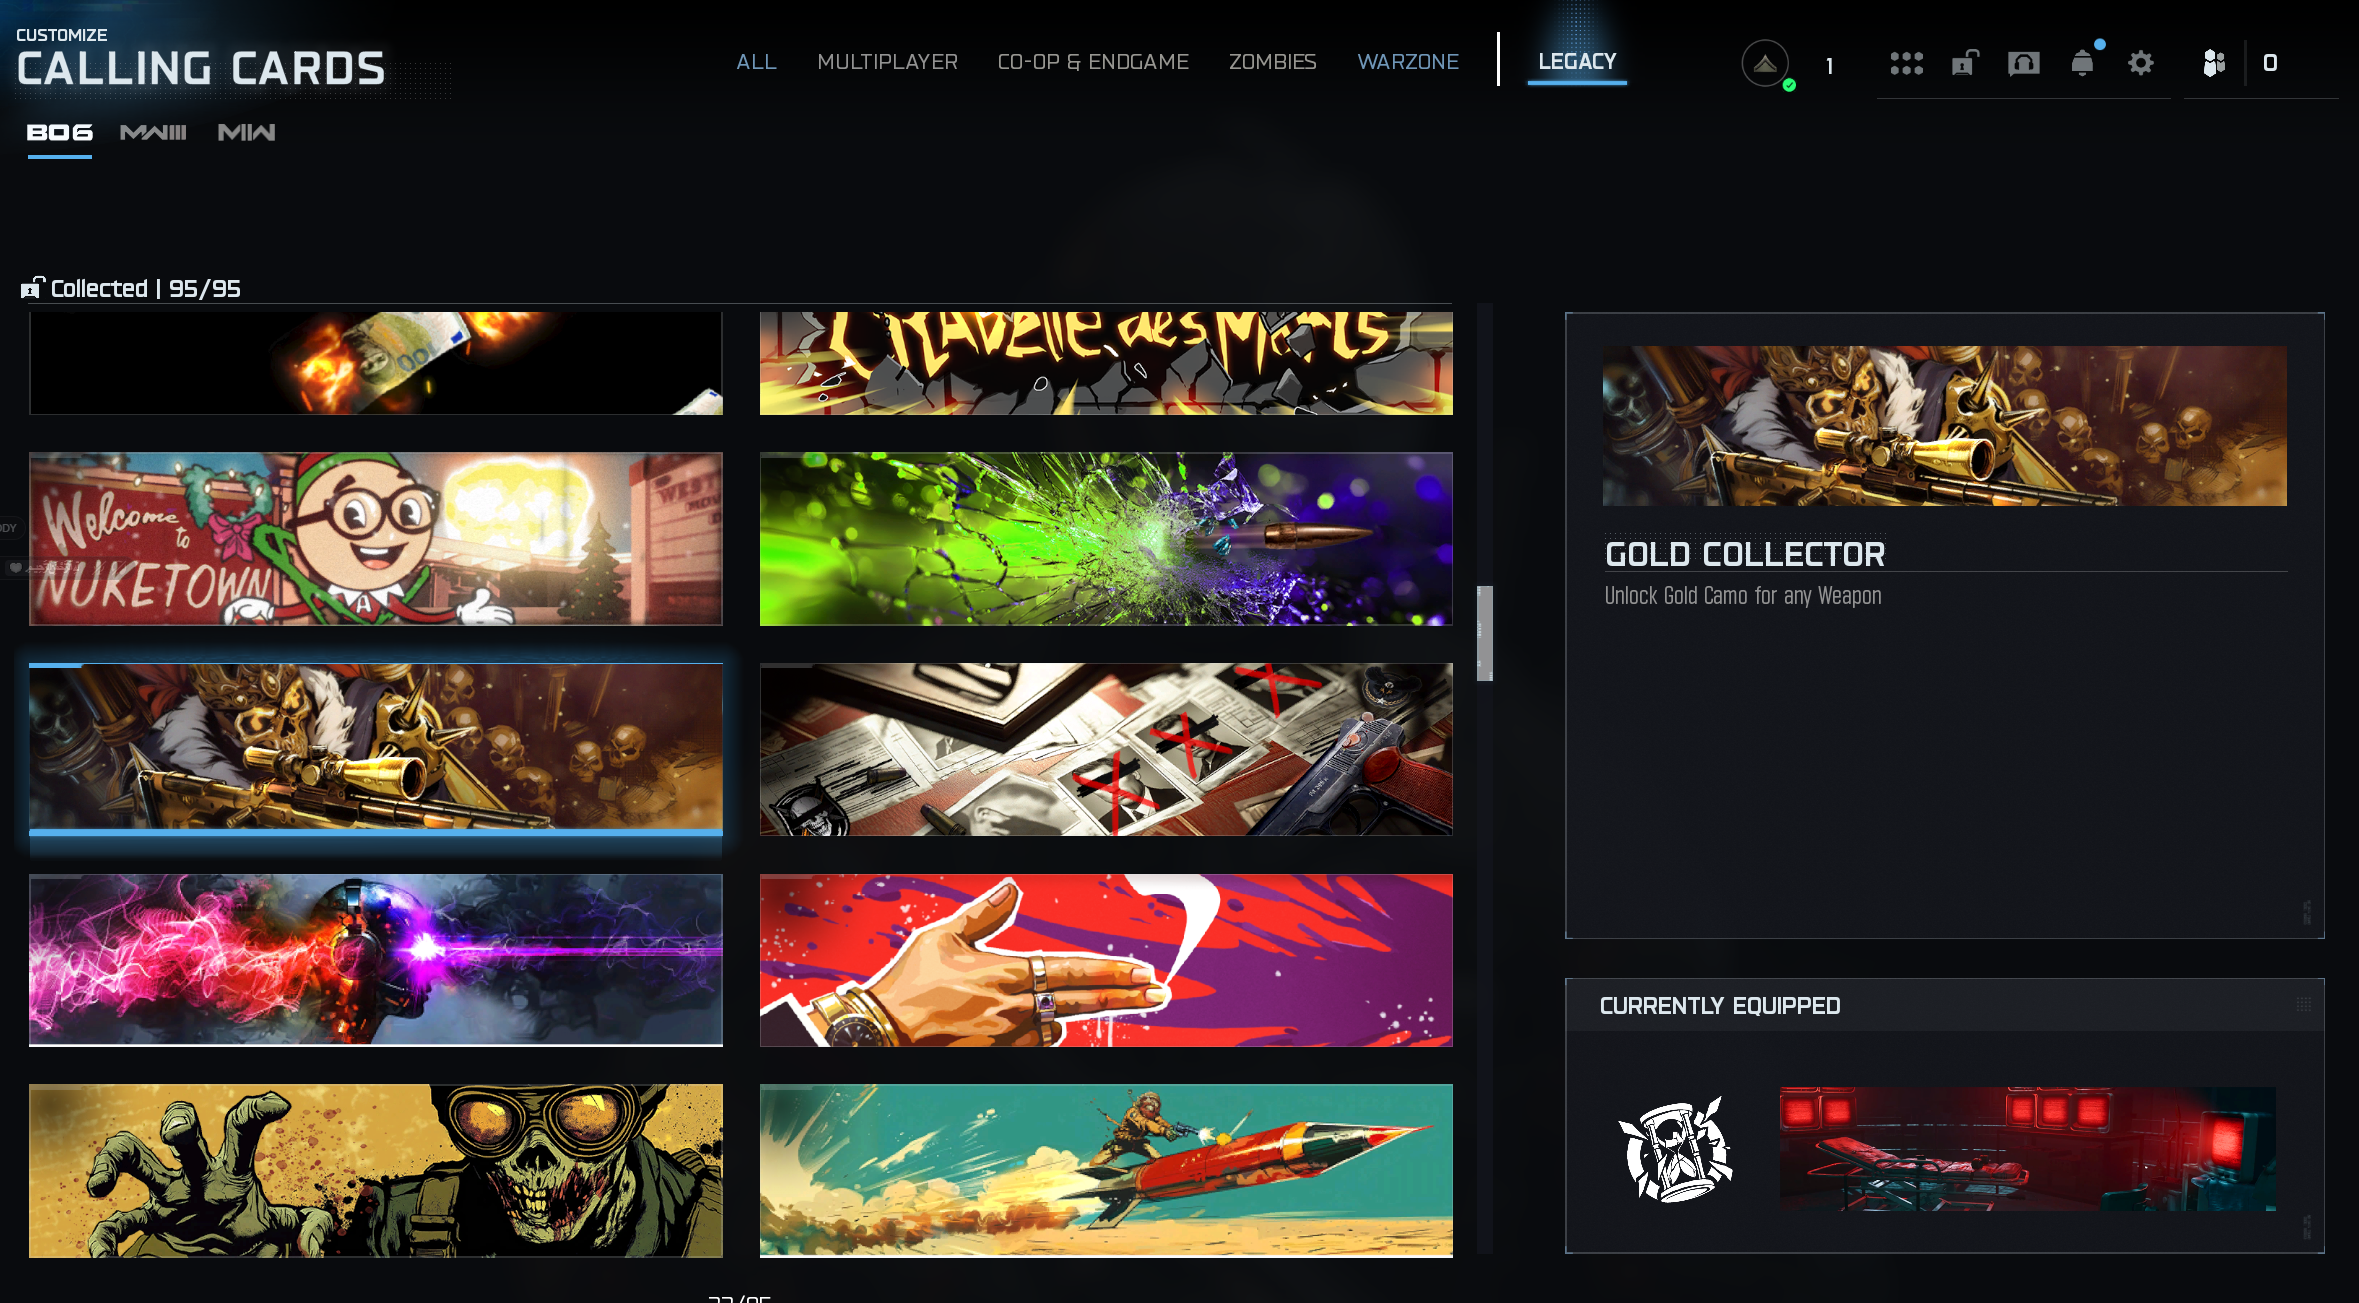
Task: Click the calling card list scrollbar handle
Action: pos(1485,633)
